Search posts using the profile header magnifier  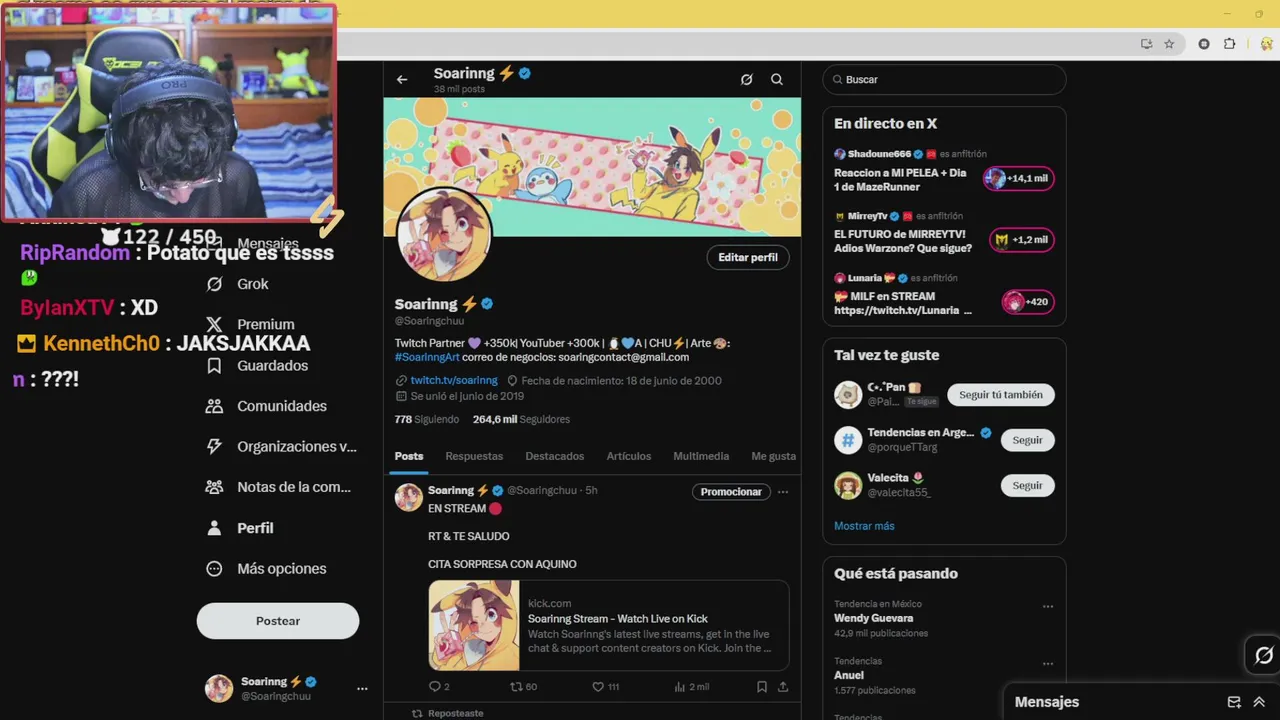(x=777, y=80)
